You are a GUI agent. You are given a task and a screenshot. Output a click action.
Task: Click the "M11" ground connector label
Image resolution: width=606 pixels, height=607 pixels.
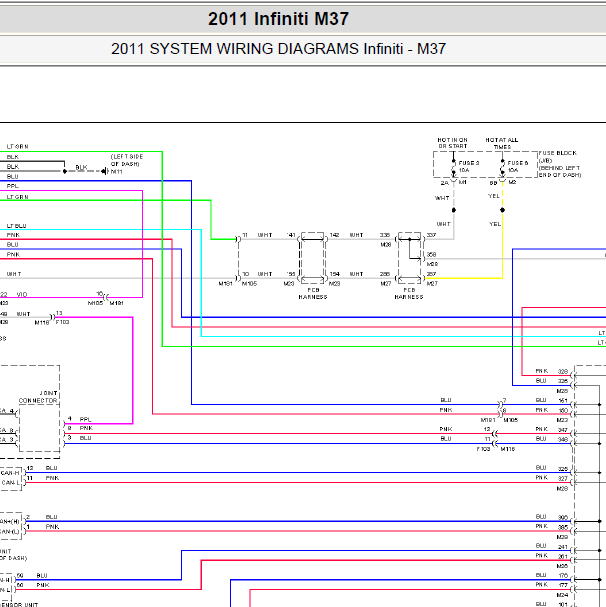tap(117, 171)
